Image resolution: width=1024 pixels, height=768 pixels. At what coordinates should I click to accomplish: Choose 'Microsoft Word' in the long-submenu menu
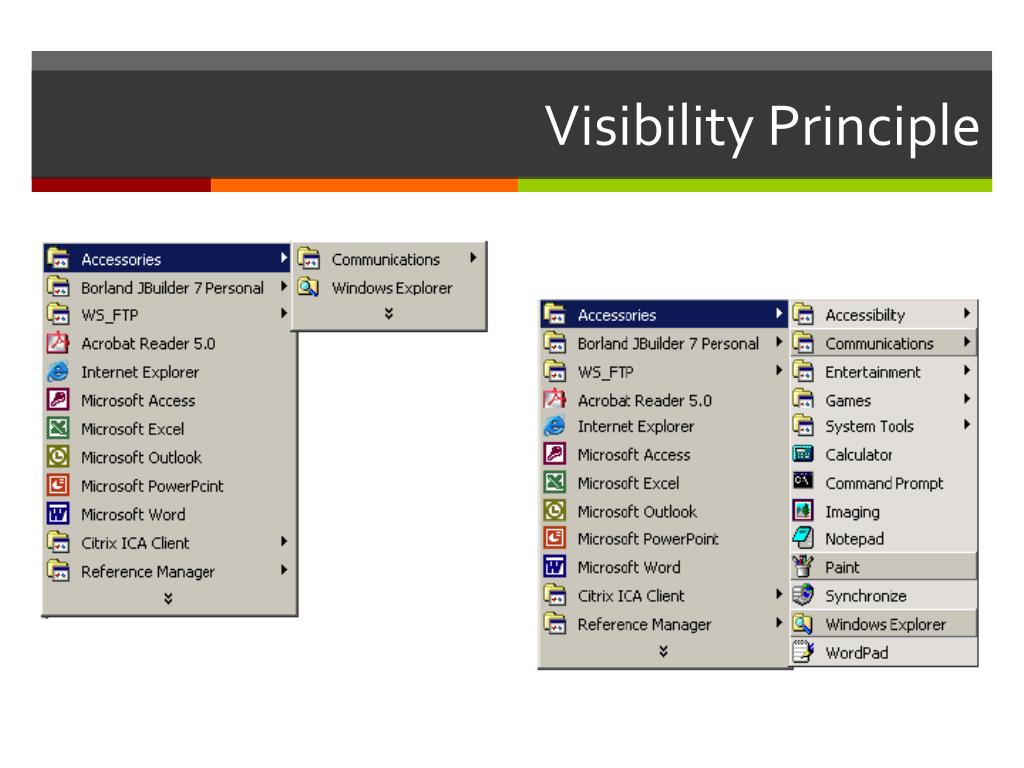[664, 567]
